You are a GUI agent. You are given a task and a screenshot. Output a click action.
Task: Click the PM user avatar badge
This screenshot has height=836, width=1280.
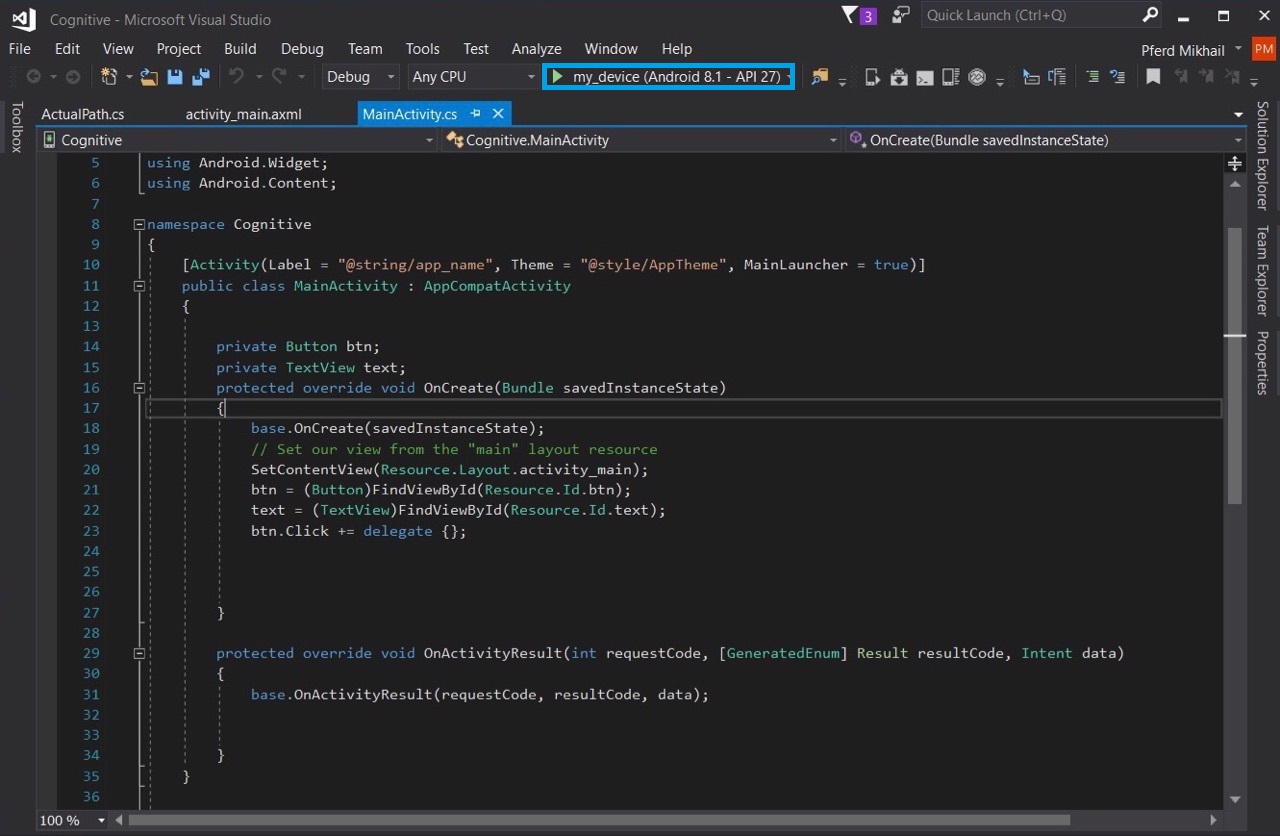pyautogui.click(x=1263, y=49)
